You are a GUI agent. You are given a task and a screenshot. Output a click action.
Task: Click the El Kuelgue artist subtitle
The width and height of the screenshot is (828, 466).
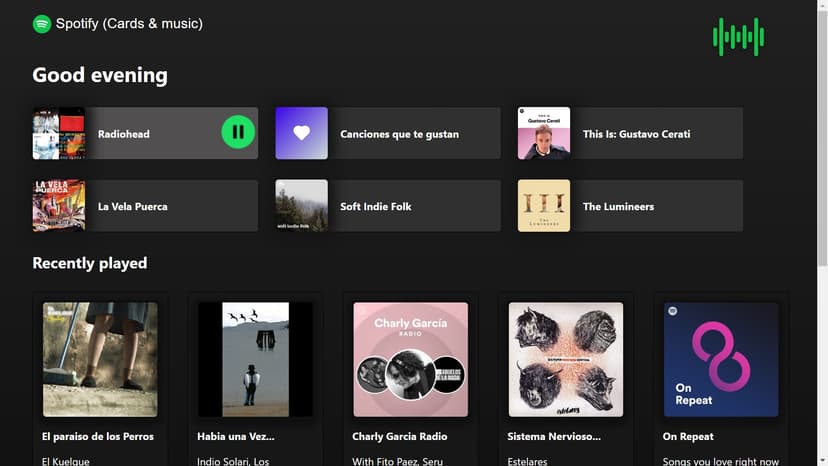point(65,461)
